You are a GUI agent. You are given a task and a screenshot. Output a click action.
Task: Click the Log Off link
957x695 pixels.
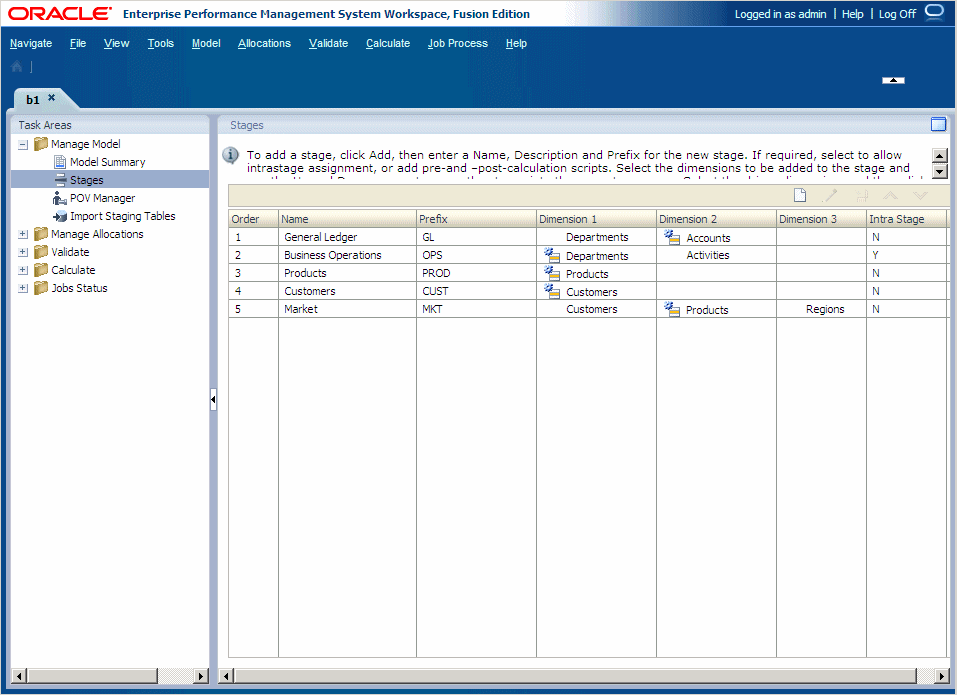click(x=895, y=14)
